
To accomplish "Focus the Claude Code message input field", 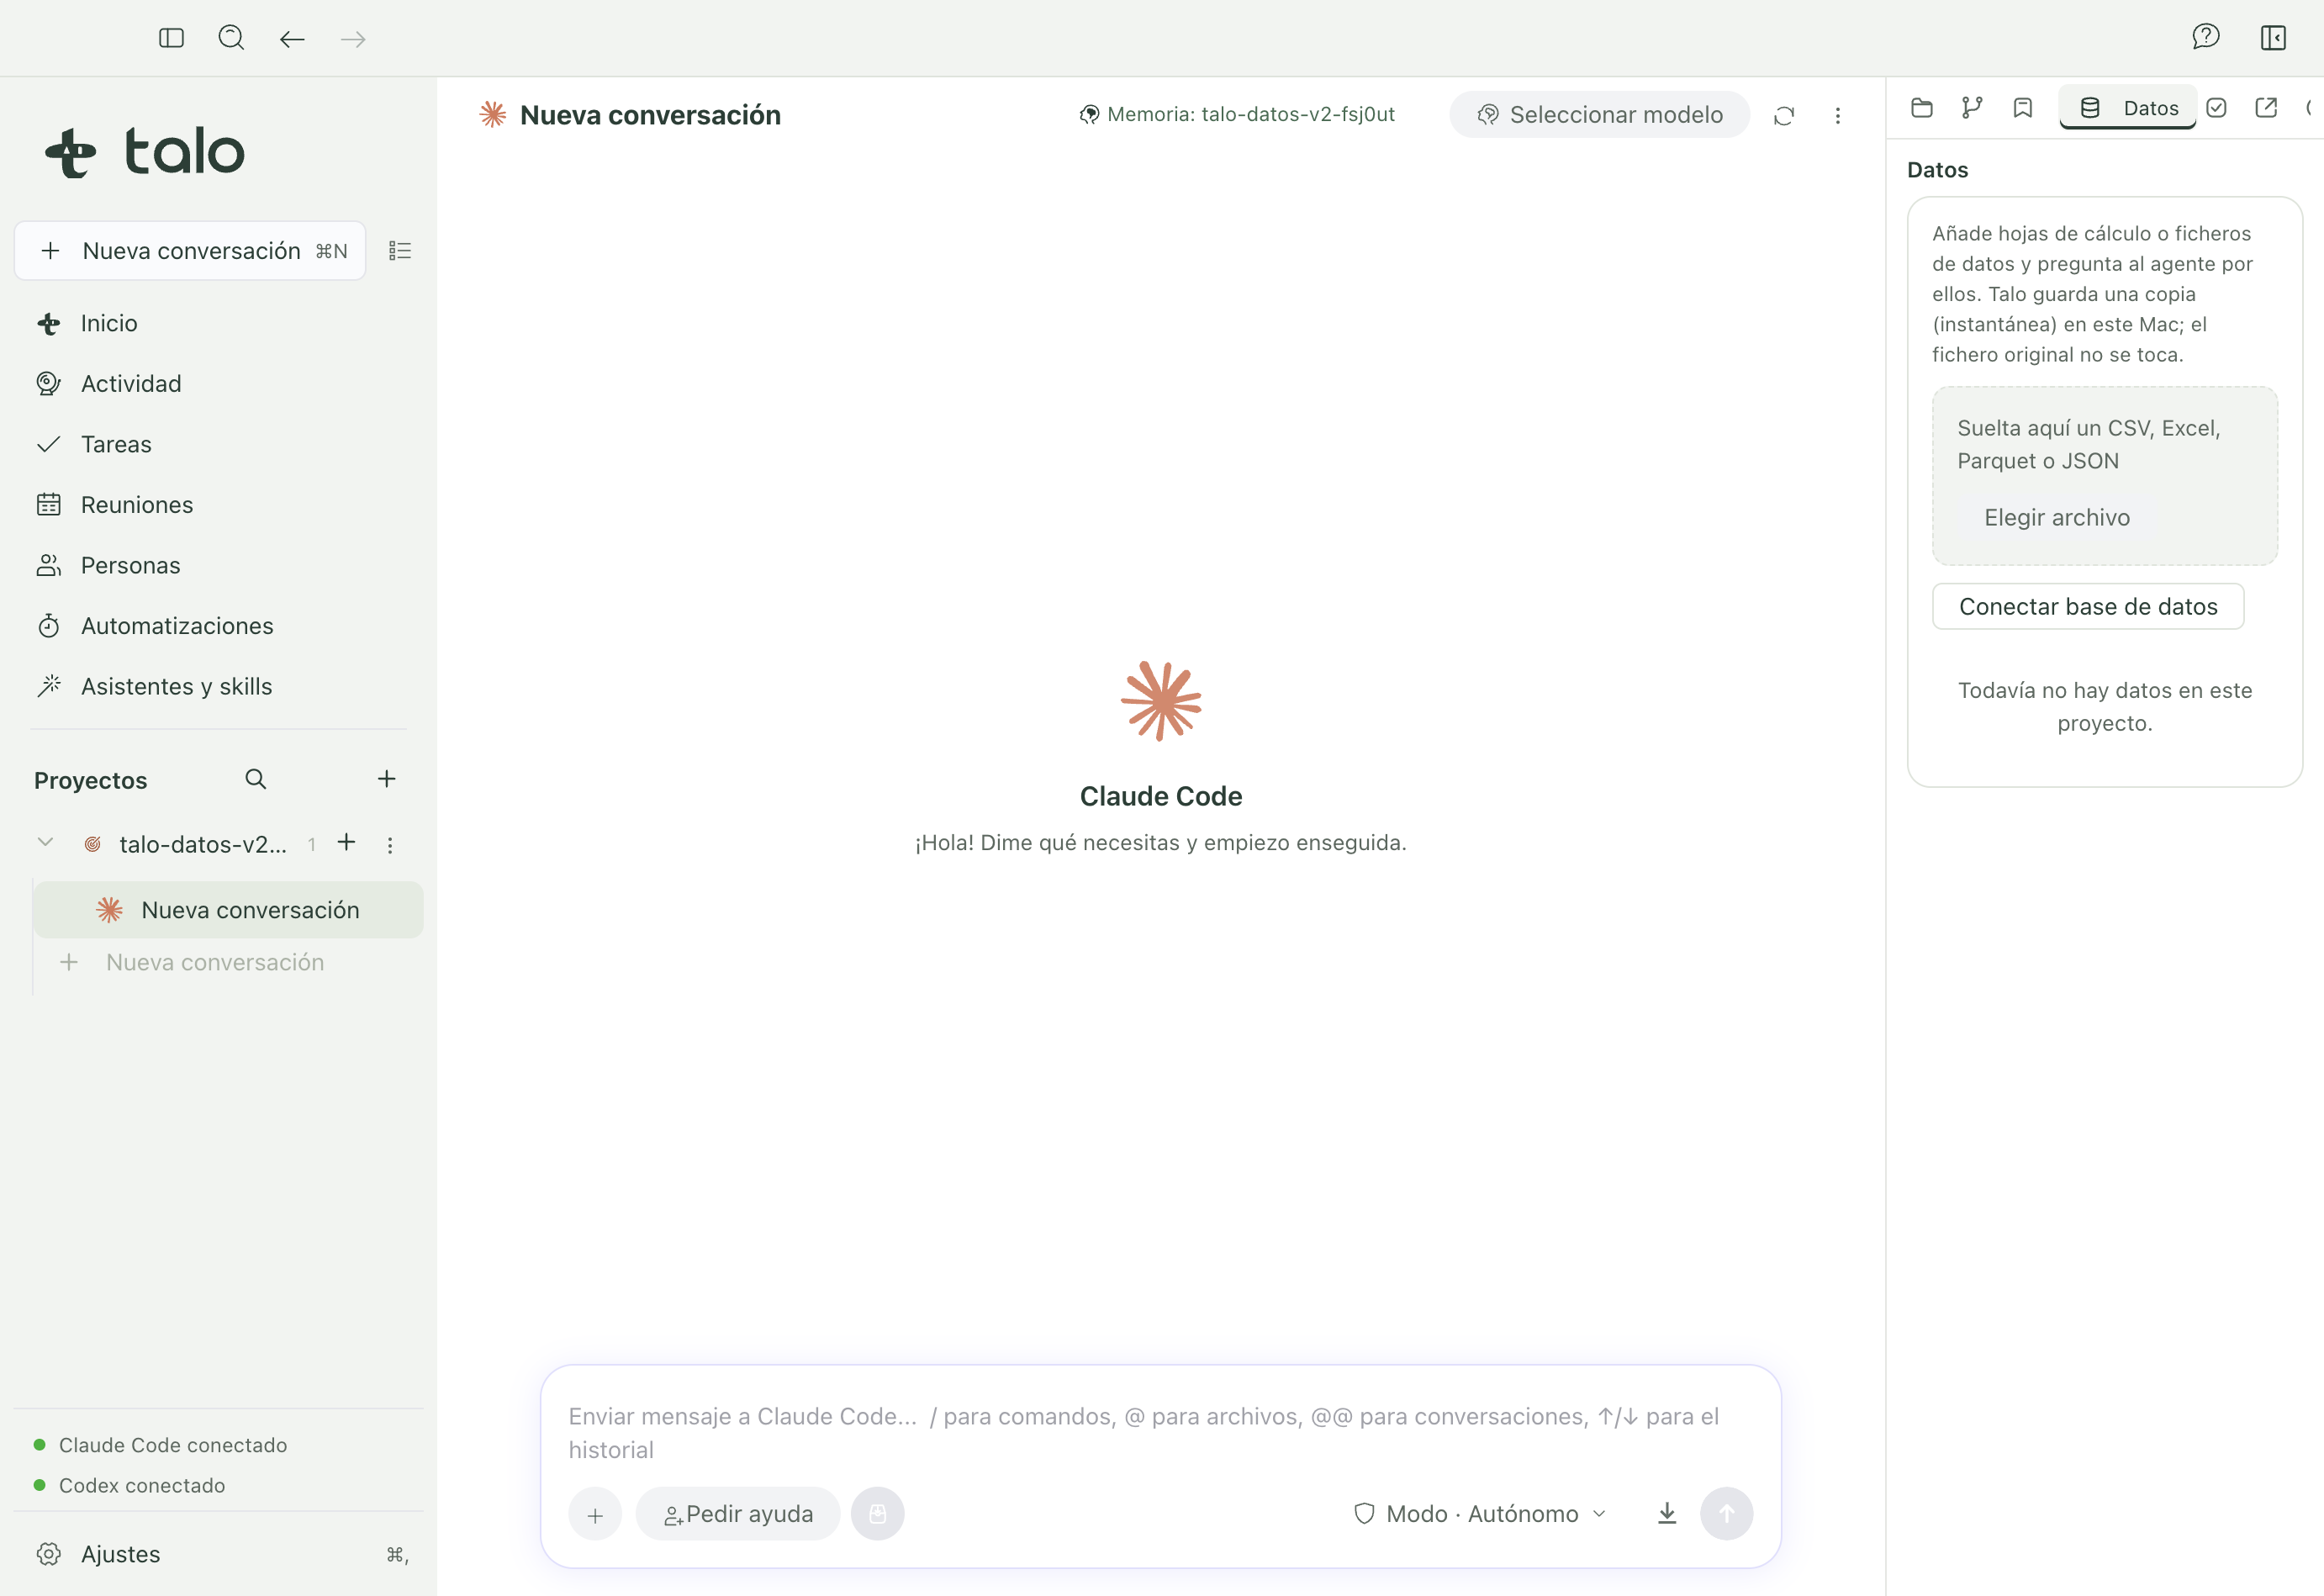I will coord(1160,1432).
